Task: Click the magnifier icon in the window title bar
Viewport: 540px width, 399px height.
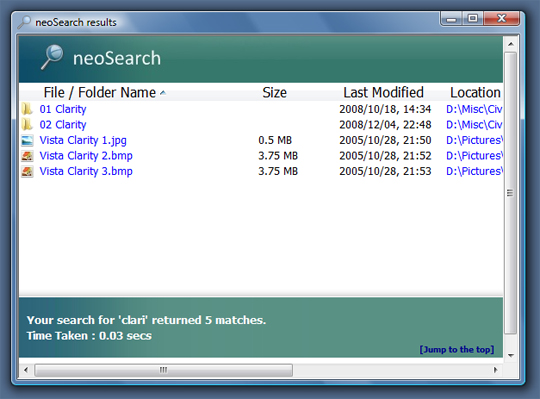Action: pos(24,22)
